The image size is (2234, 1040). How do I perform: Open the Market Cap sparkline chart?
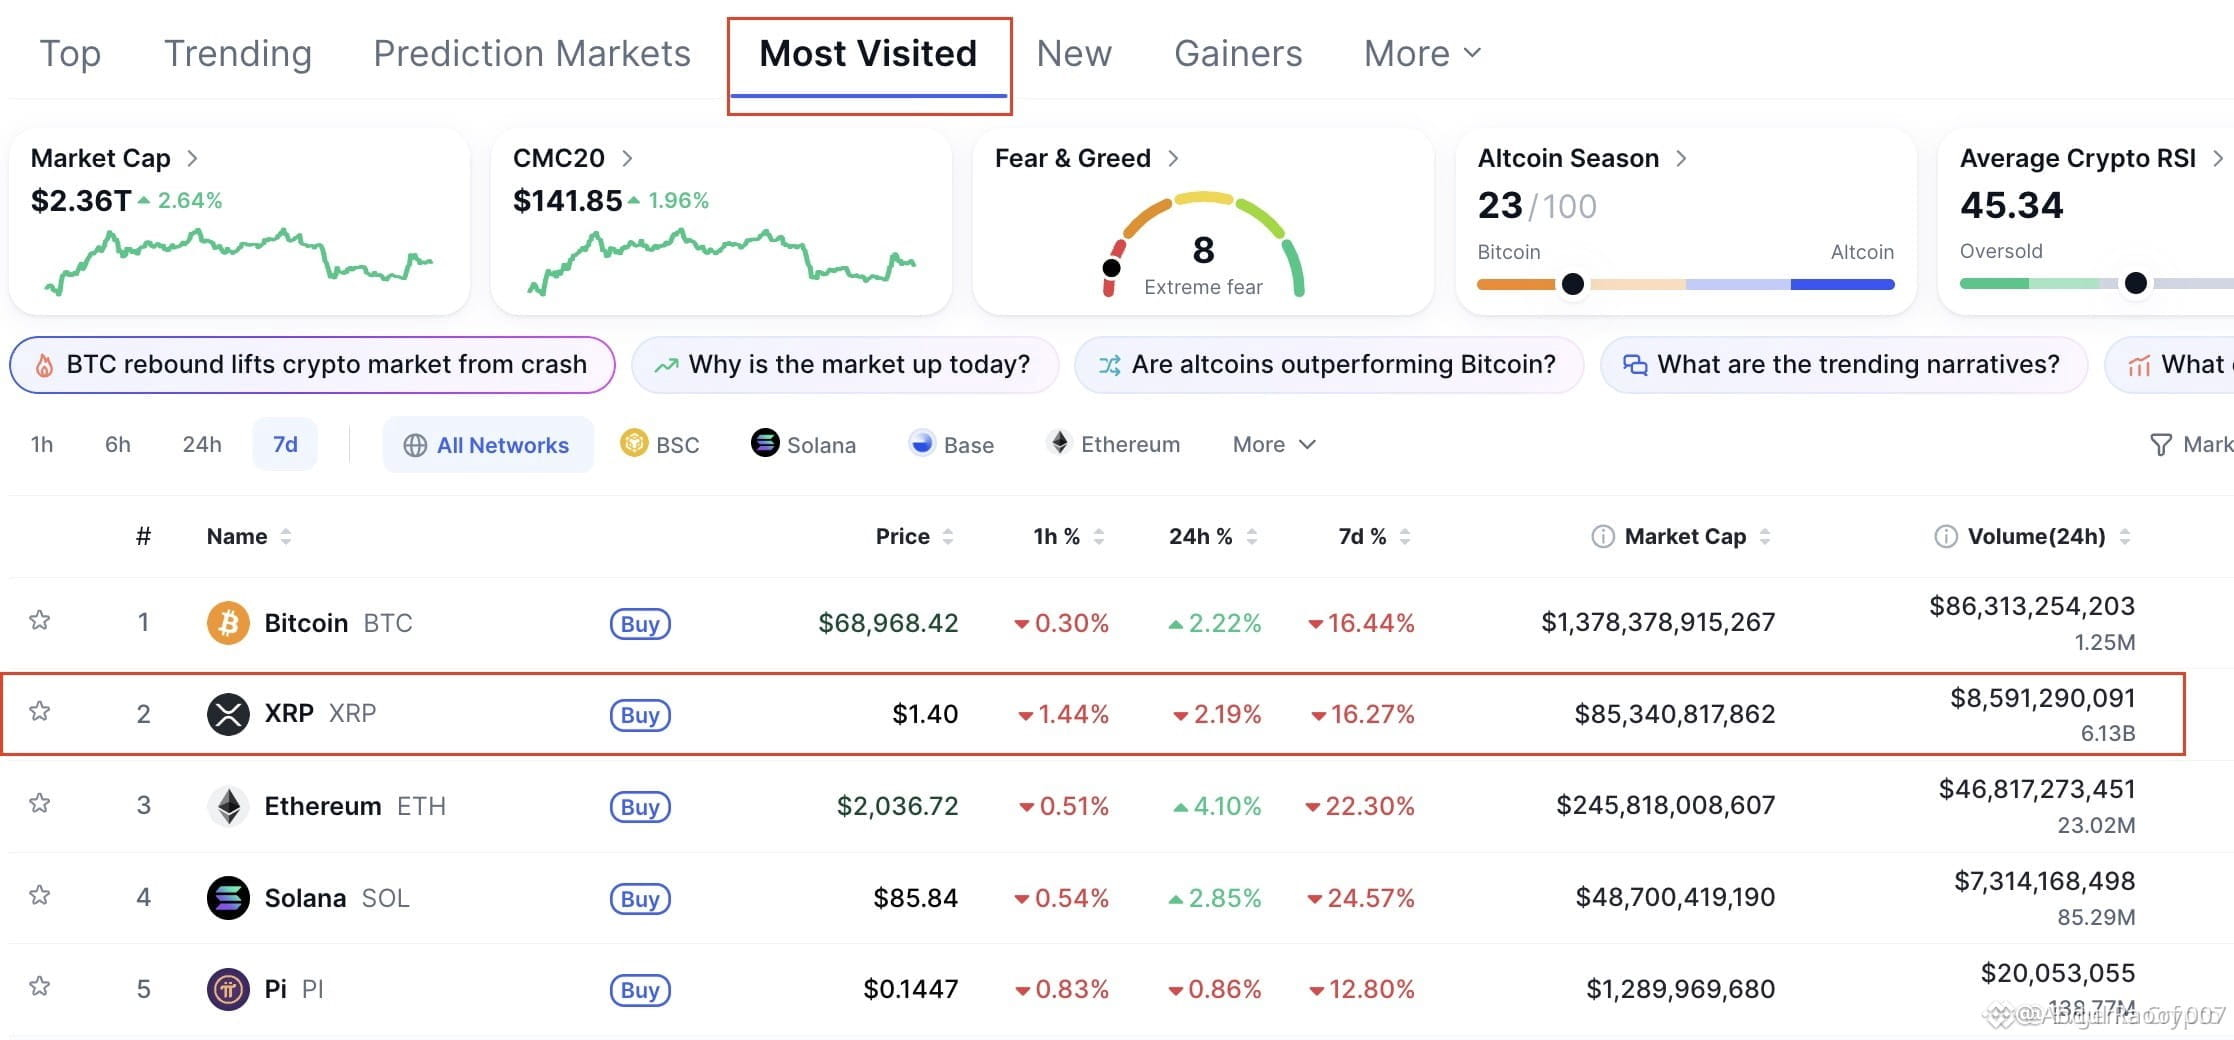point(238,260)
